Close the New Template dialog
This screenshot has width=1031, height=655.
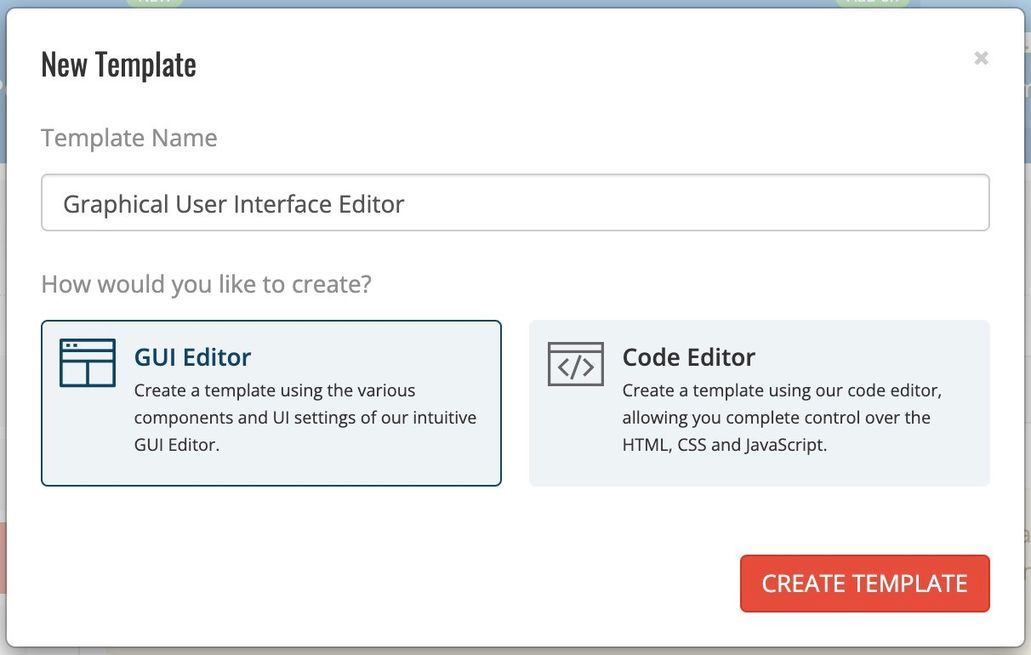[x=981, y=58]
